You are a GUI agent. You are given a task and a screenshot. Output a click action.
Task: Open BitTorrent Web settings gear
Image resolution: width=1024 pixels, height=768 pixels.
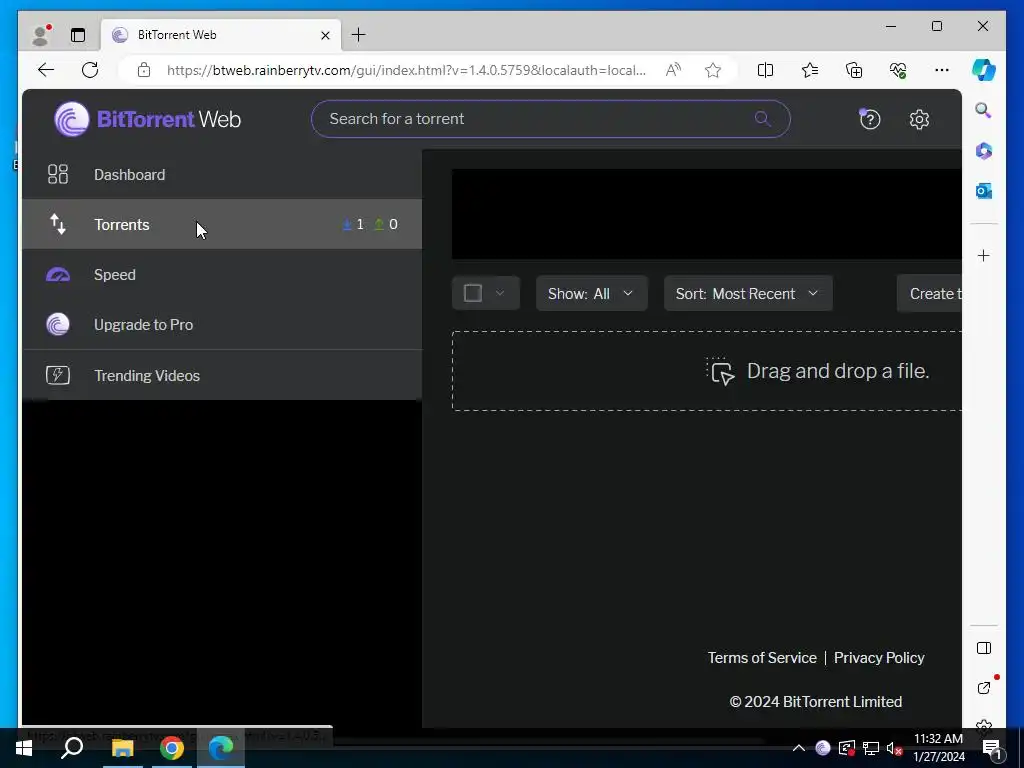[x=919, y=120]
